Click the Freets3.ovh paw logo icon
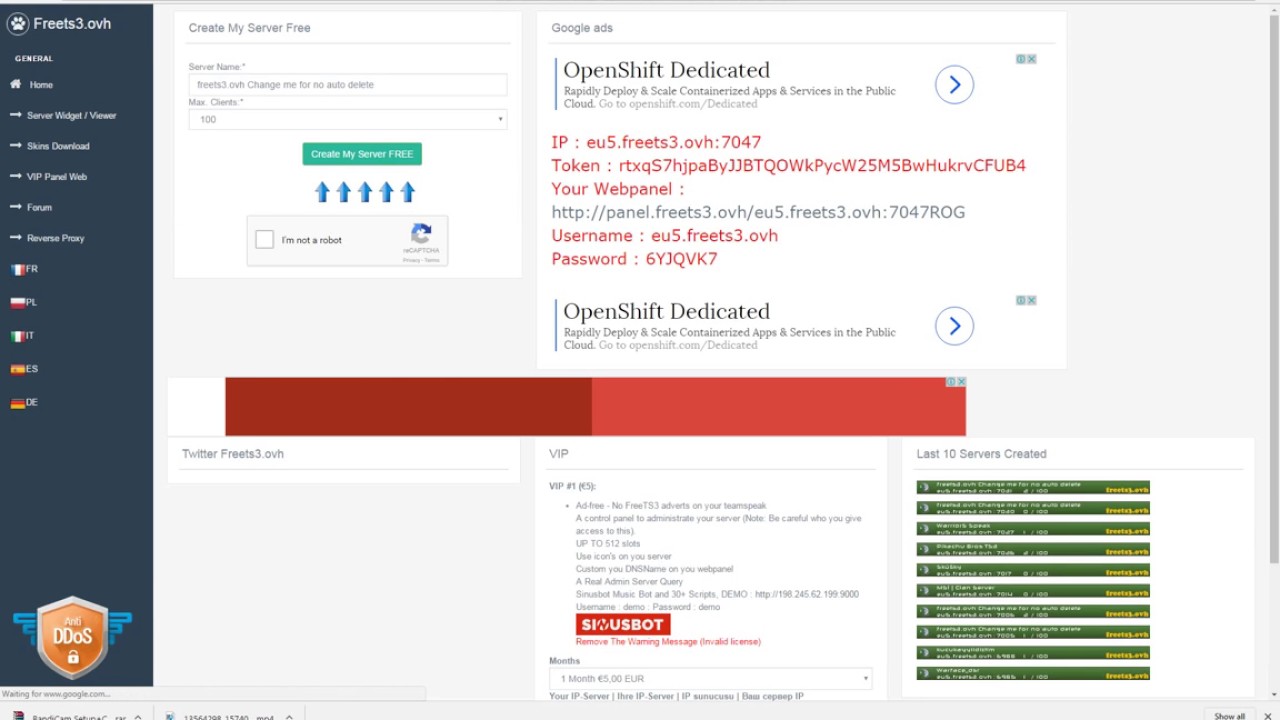1280x720 pixels. click(x=18, y=23)
